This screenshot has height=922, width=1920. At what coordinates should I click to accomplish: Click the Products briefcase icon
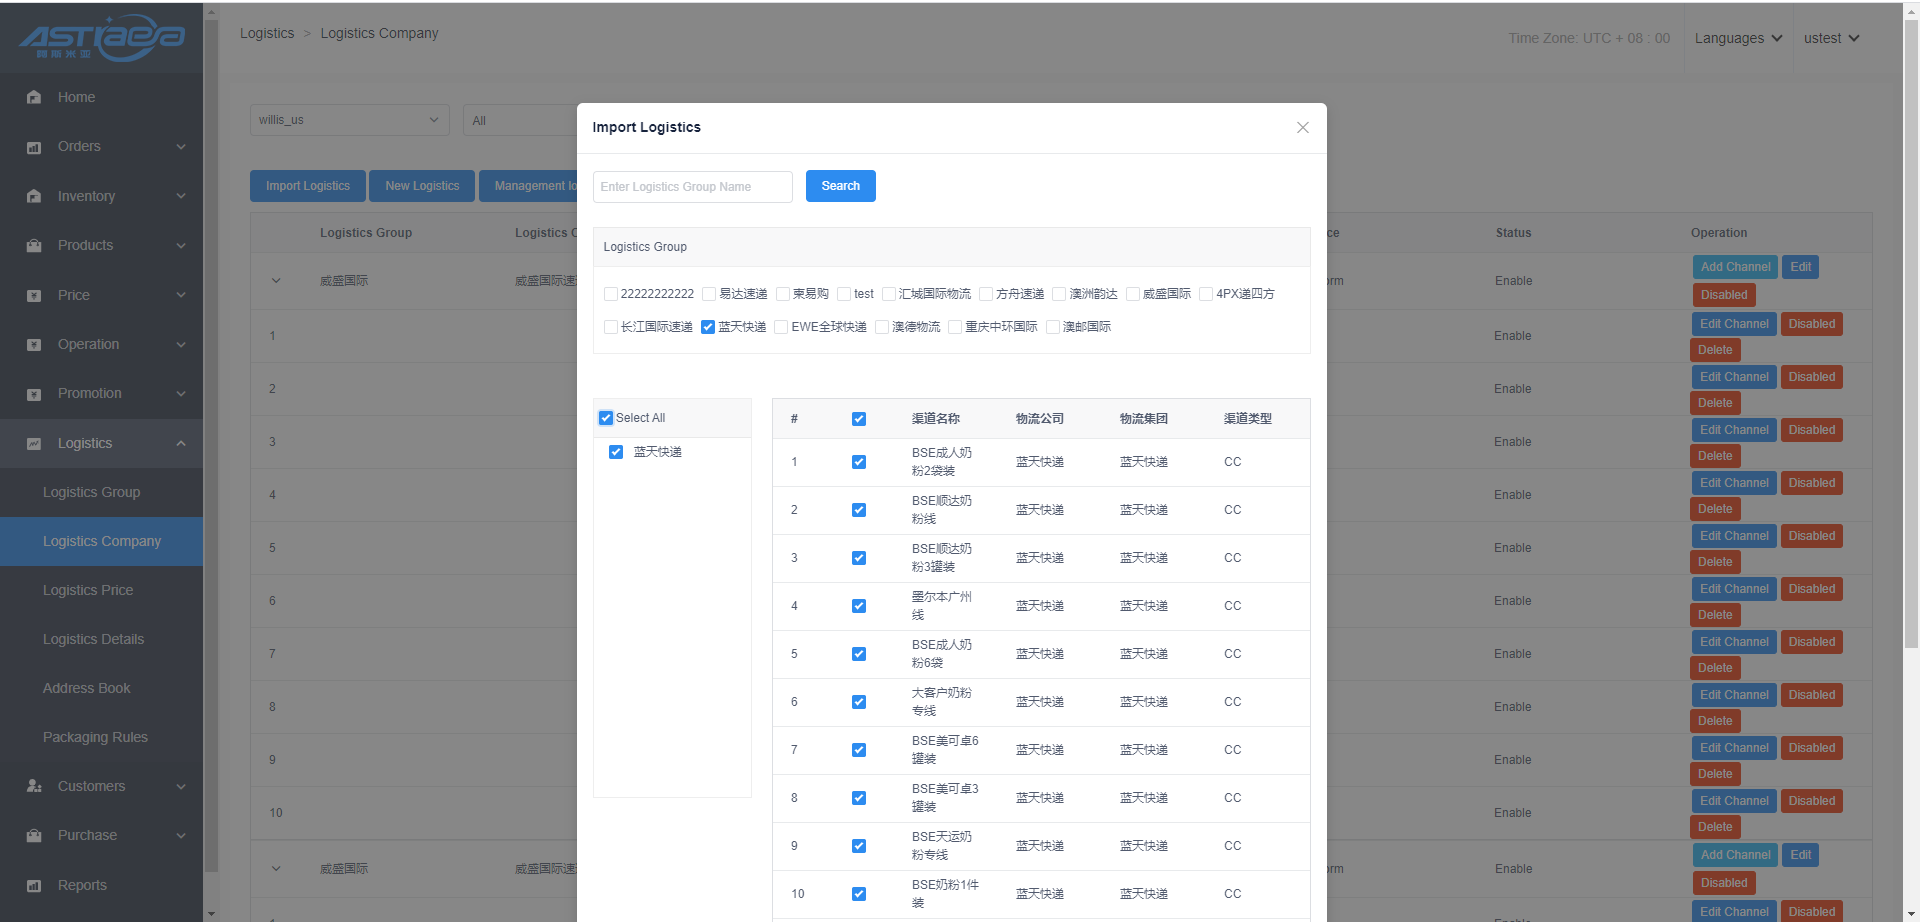point(34,246)
